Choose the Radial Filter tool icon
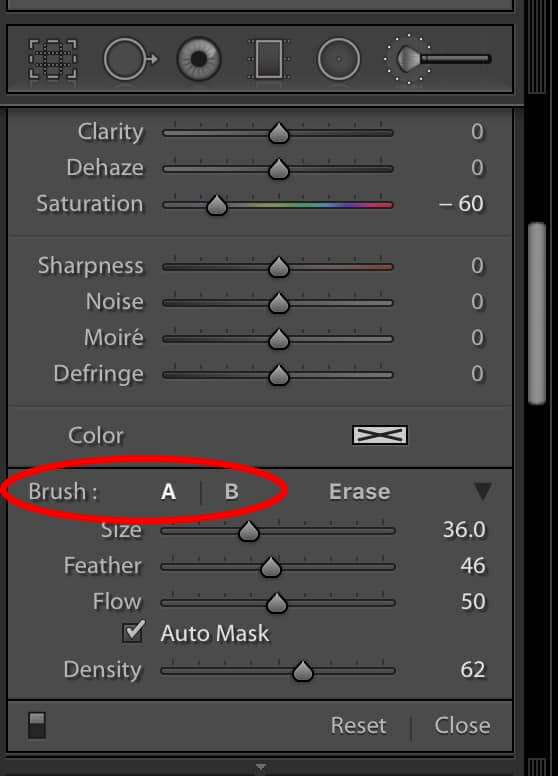The width and height of the screenshot is (558, 776). [339, 59]
